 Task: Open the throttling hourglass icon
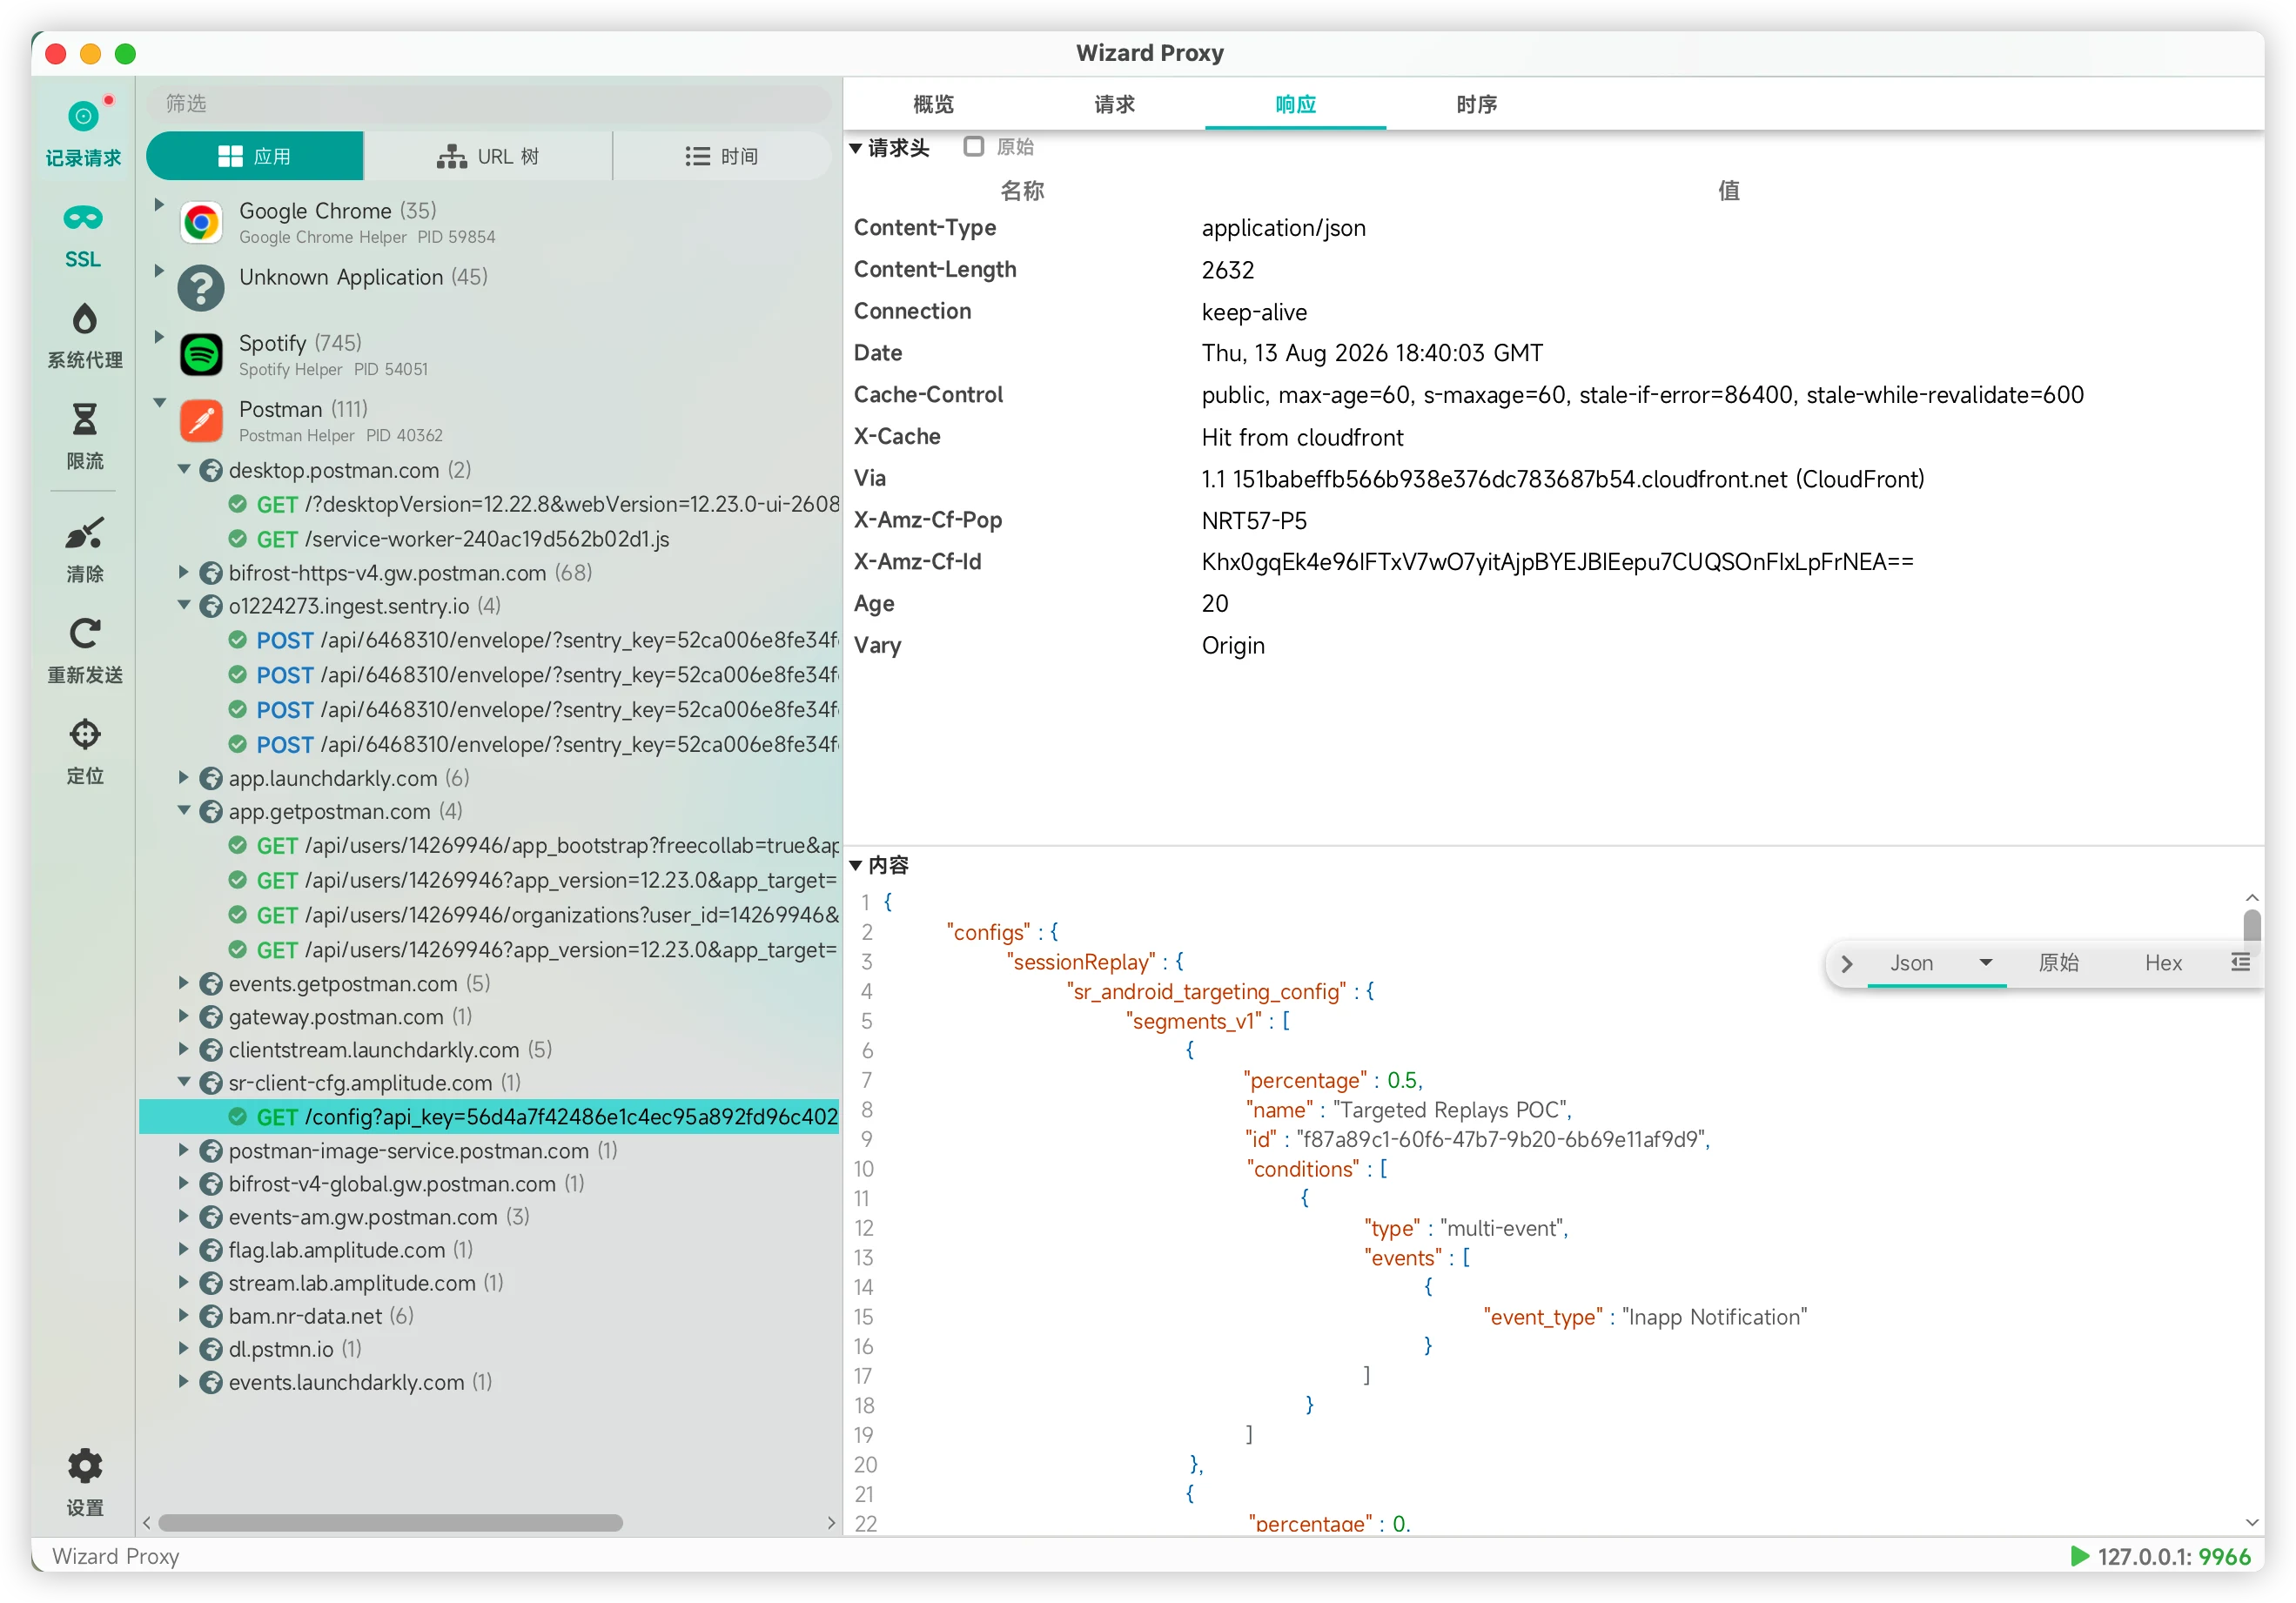(84, 419)
